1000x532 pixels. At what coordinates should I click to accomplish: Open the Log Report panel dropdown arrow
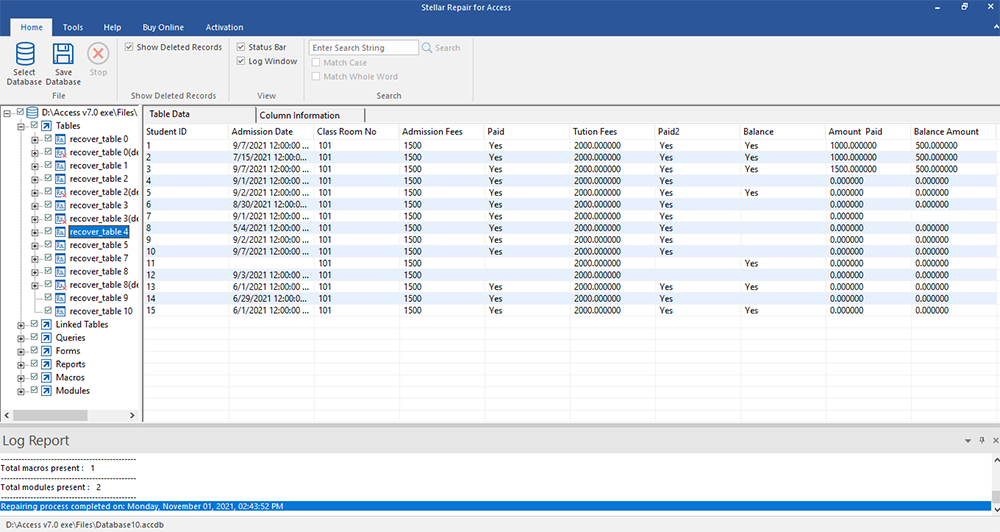(x=968, y=440)
